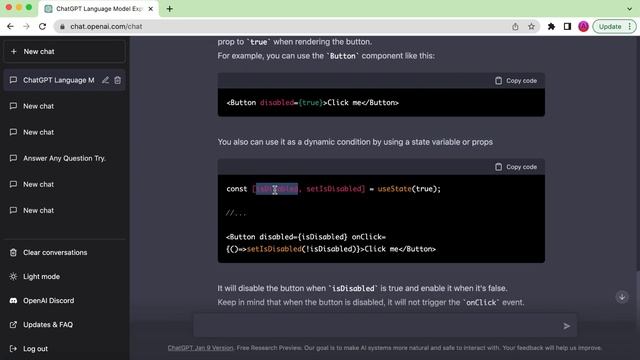Click the highlighted isDisabled variable in code
The width and height of the screenshot is (640, 360).
point(277,189)
